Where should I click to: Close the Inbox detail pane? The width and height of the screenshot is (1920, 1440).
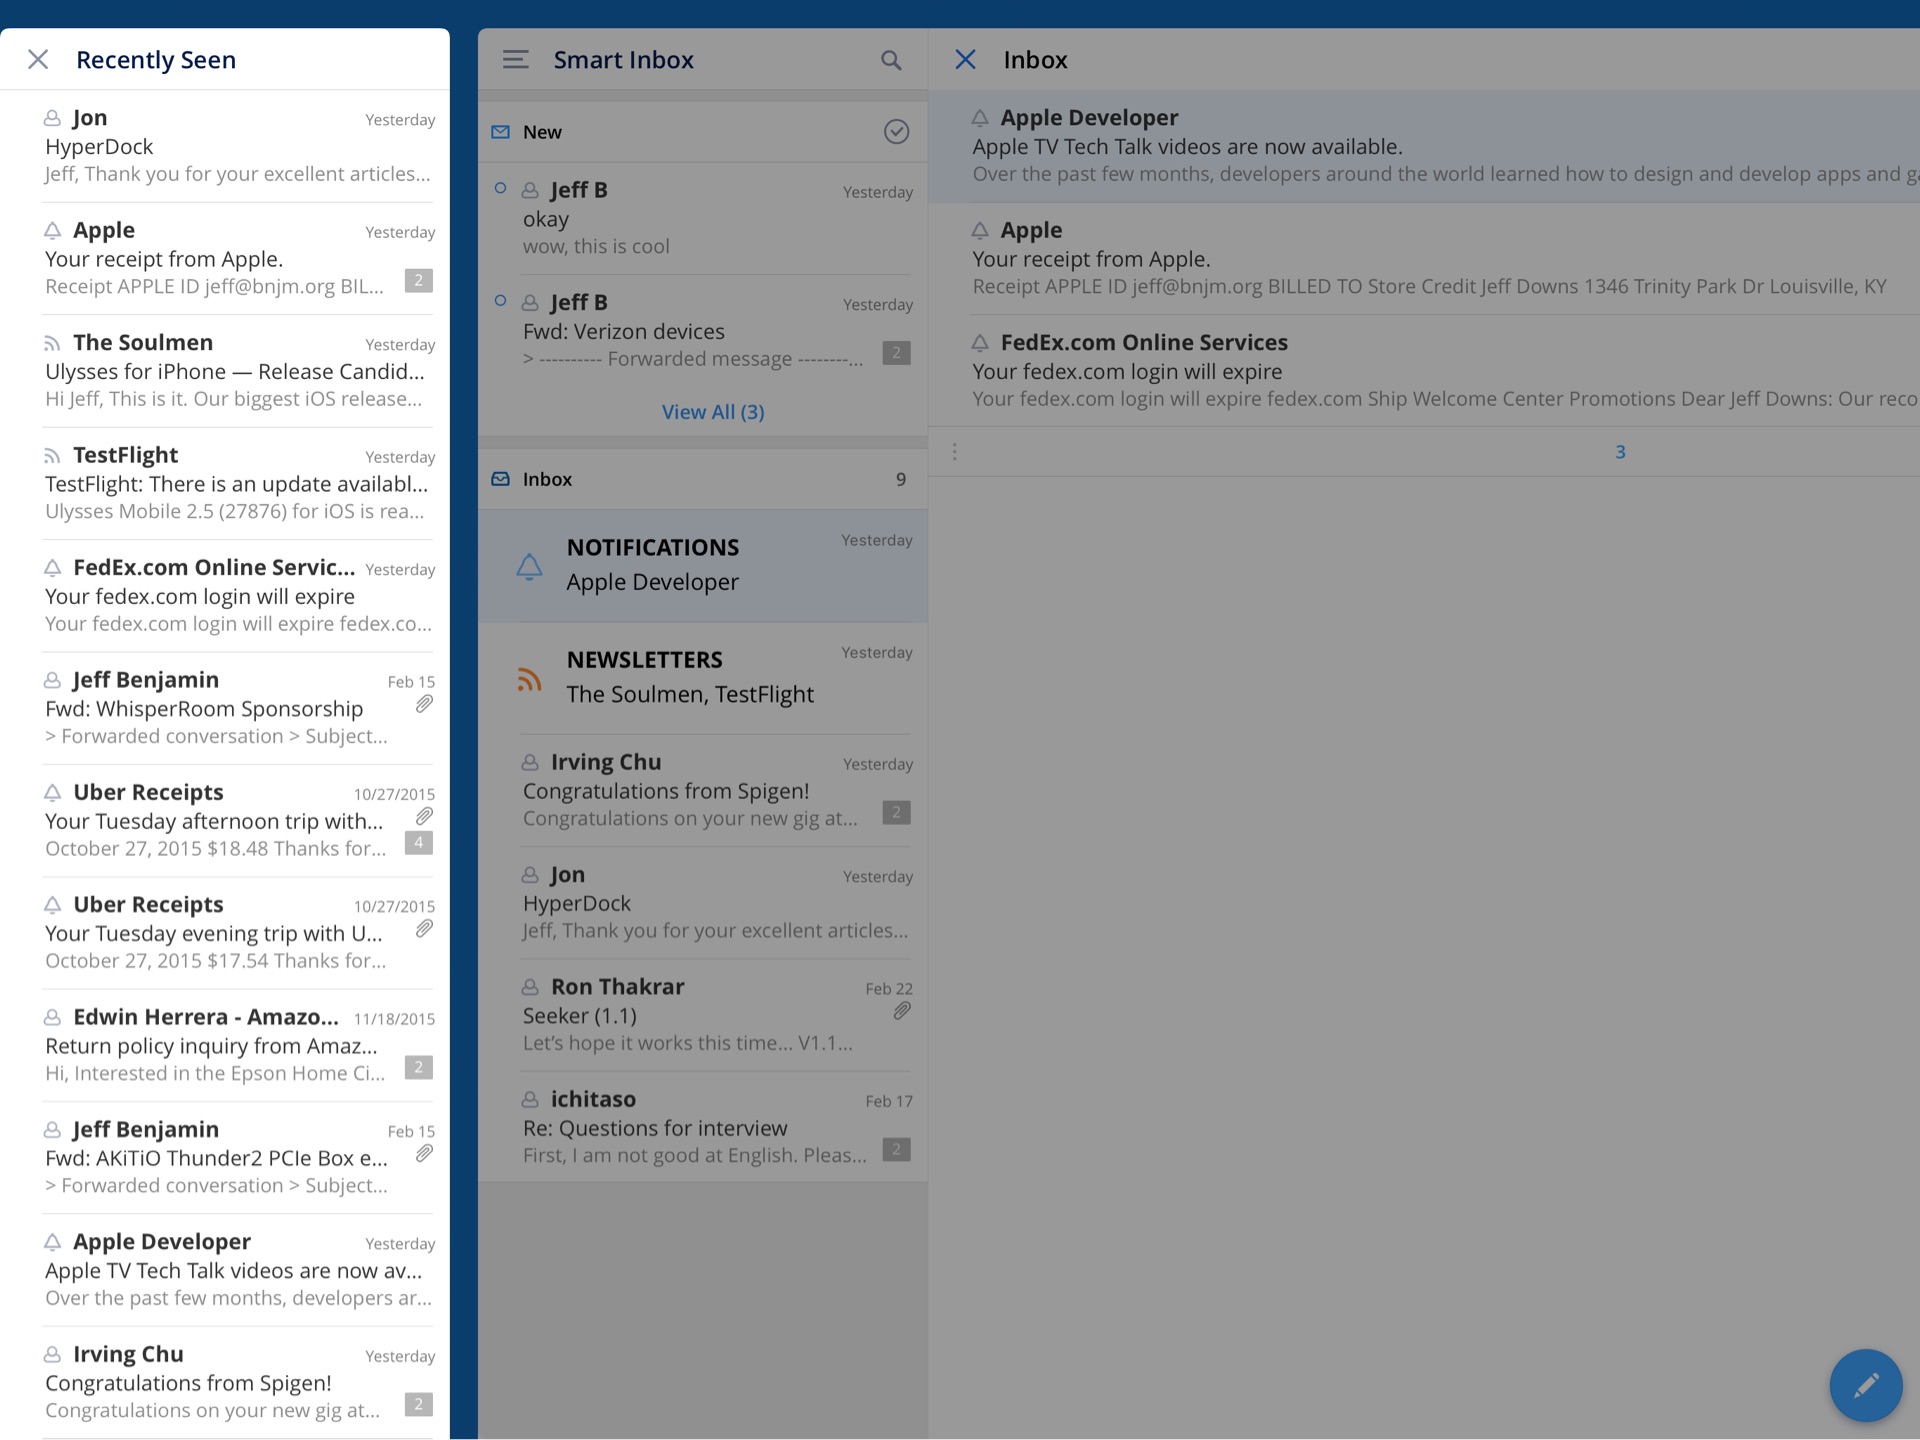tap(965, 60)
